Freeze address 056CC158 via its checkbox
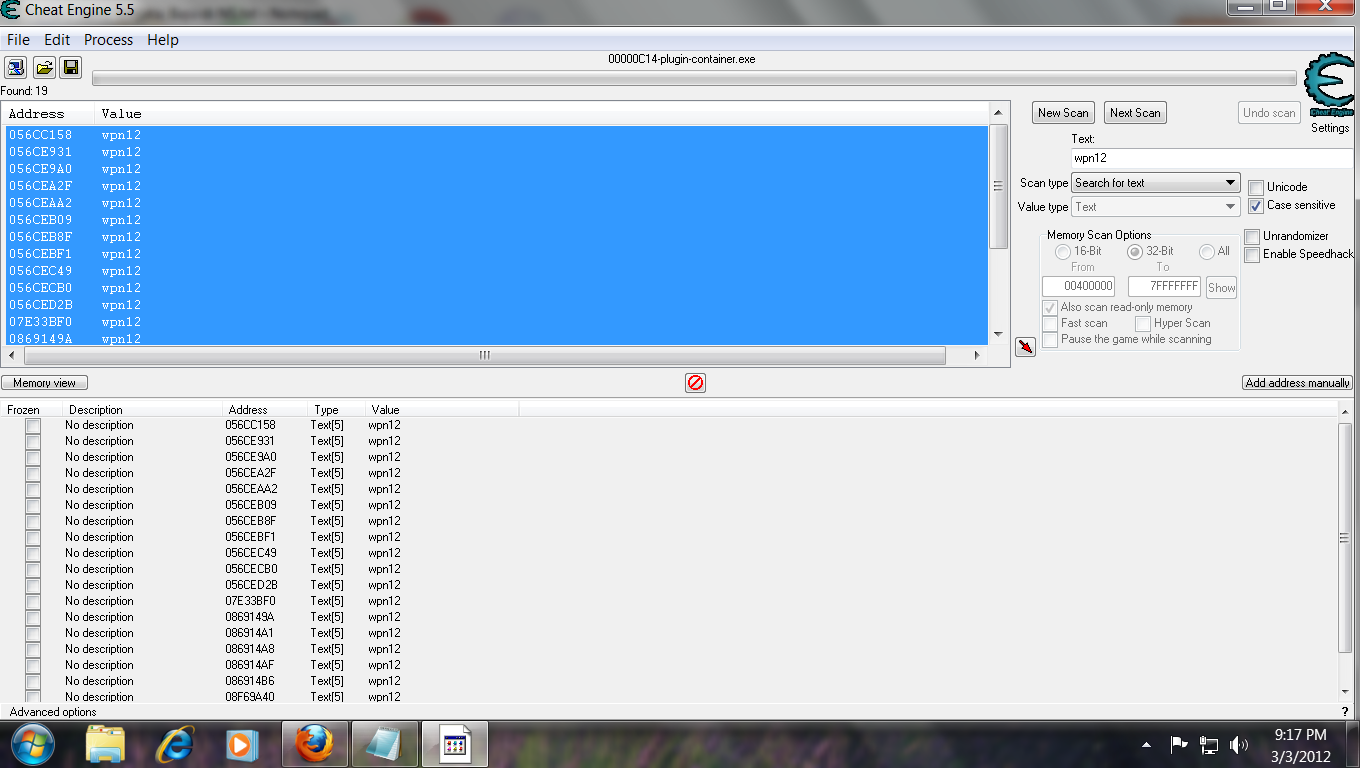Screen dimensions: 1360x768 pos(33,426)
